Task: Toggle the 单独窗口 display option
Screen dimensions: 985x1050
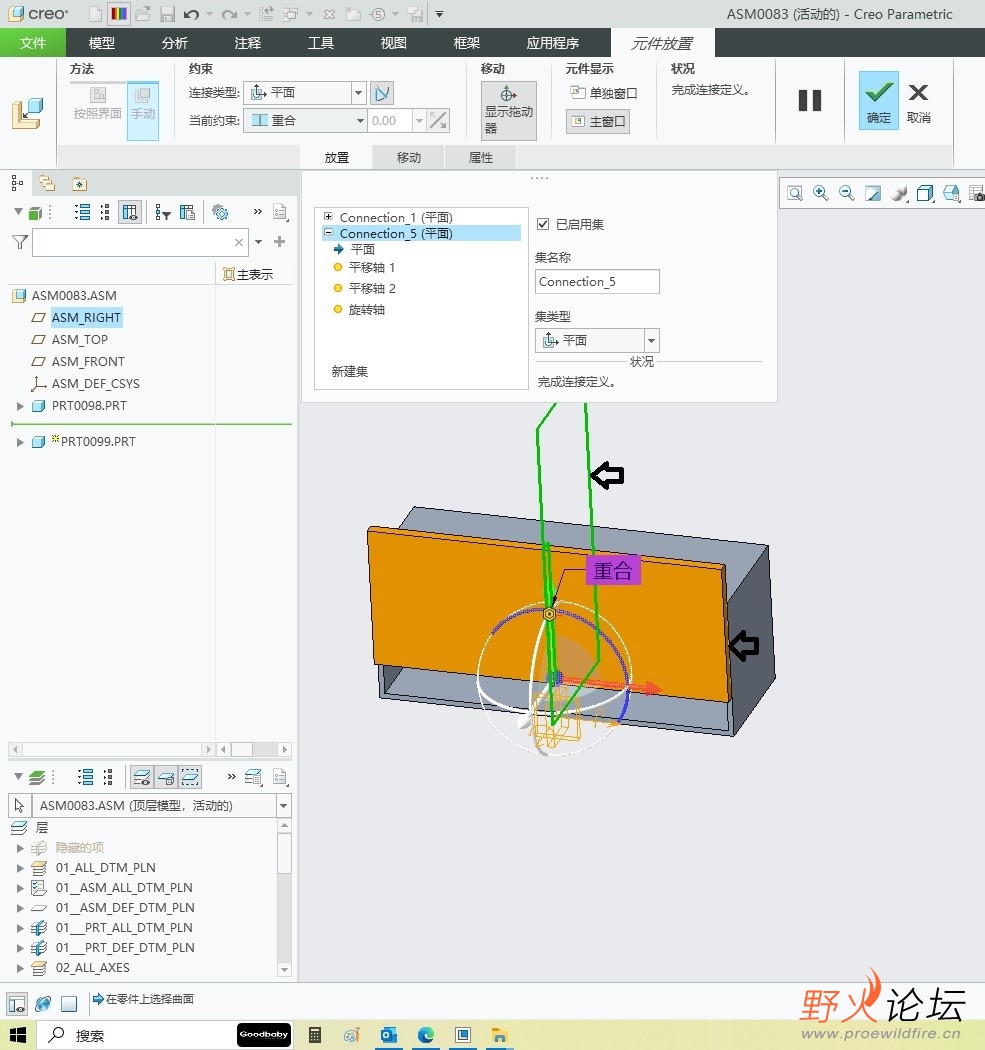Action: (603, 93)
